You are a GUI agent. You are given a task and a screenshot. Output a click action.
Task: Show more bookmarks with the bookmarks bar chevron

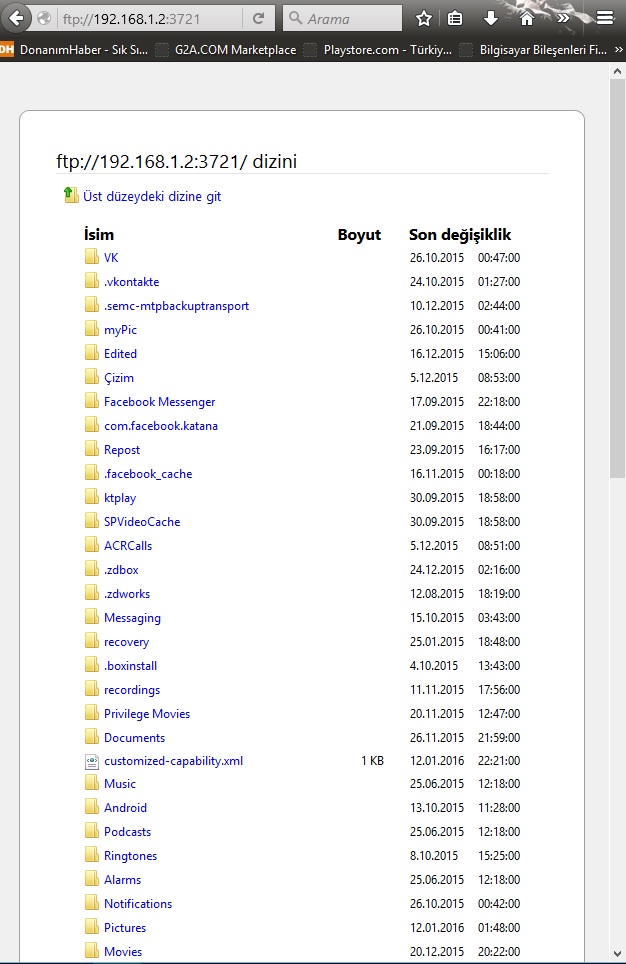coord(617,49)
